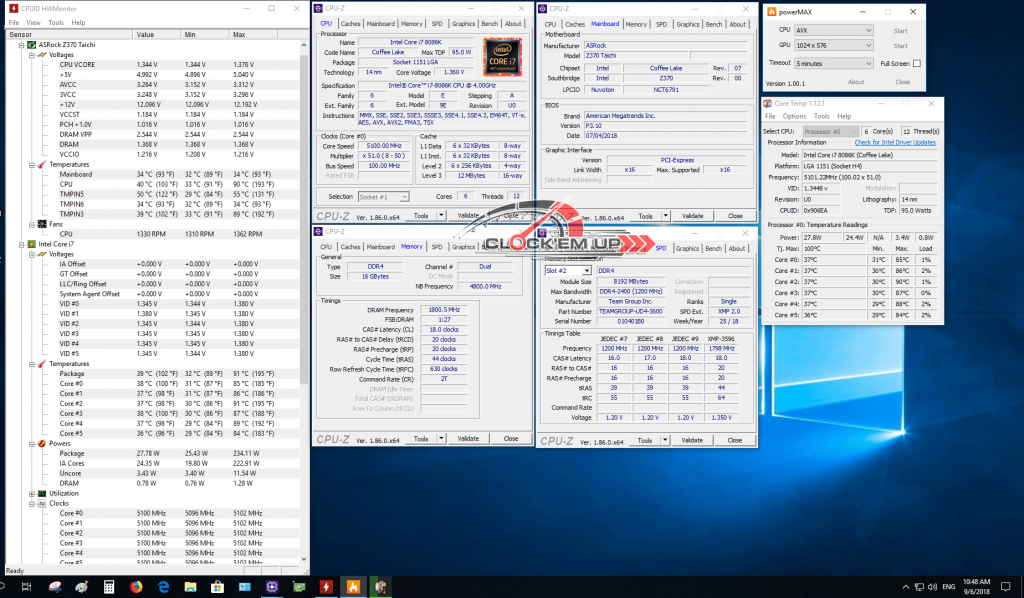Image resolution: width=1024 pixels, height=598 pixels.
Task: Open the Action Center notifications icon
Action: click(1006, 587)
